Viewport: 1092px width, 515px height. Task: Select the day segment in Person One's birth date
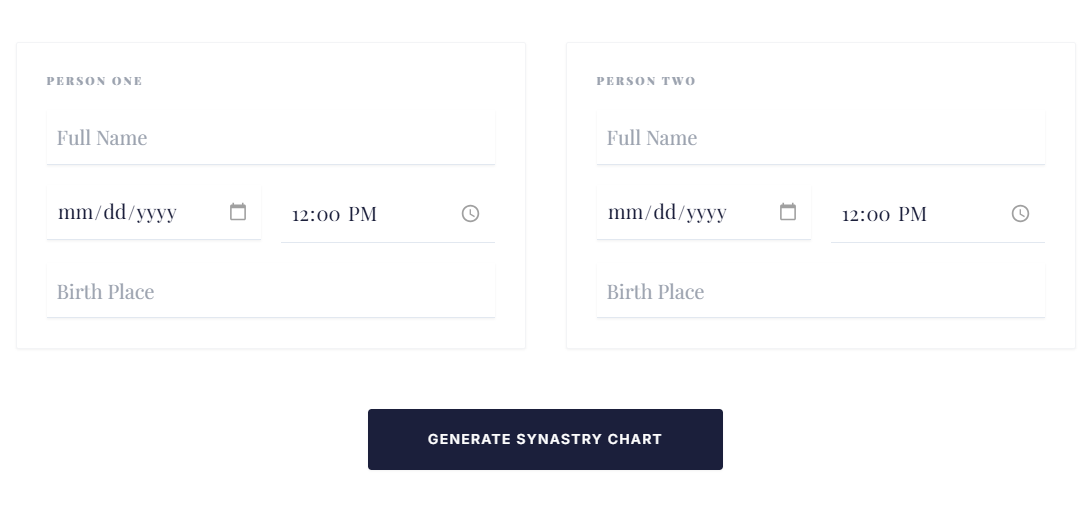point(112,212)
